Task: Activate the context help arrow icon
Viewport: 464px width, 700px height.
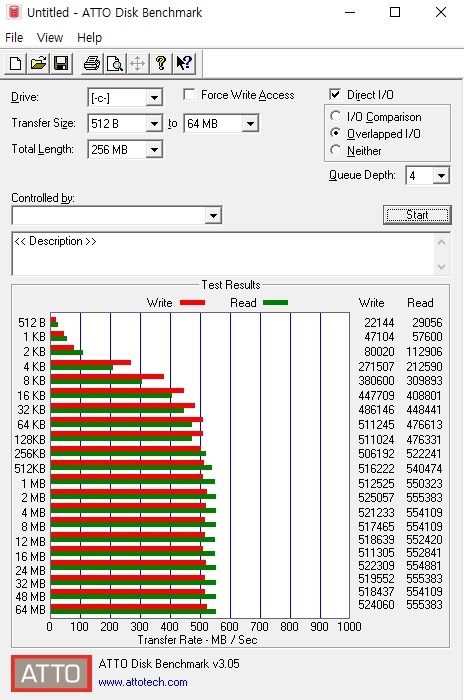Action: click(x=184, y=63)
